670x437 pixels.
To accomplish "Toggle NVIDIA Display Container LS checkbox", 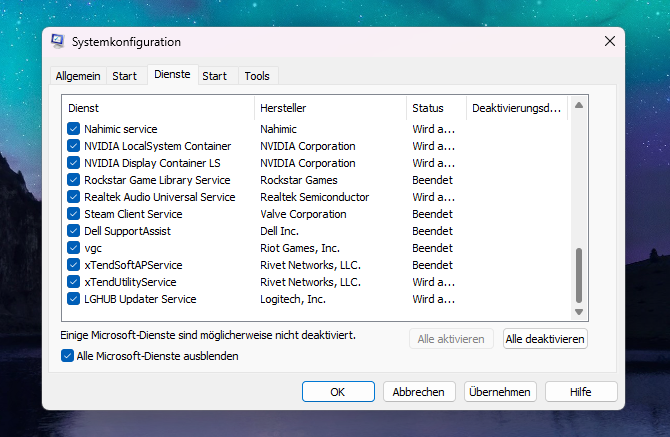I will pyautogui.click(x=73, y=163).
